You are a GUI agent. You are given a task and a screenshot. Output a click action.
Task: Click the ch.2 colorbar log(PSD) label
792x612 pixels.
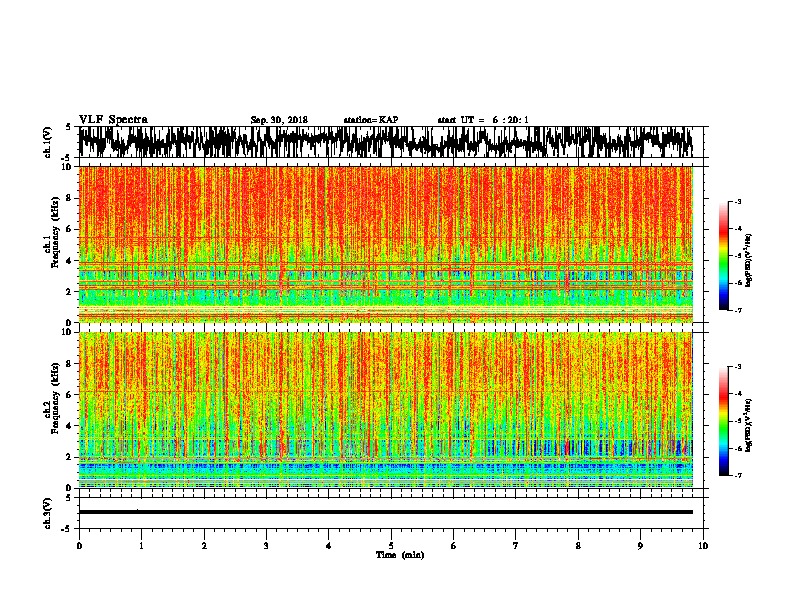pos(749,425)
